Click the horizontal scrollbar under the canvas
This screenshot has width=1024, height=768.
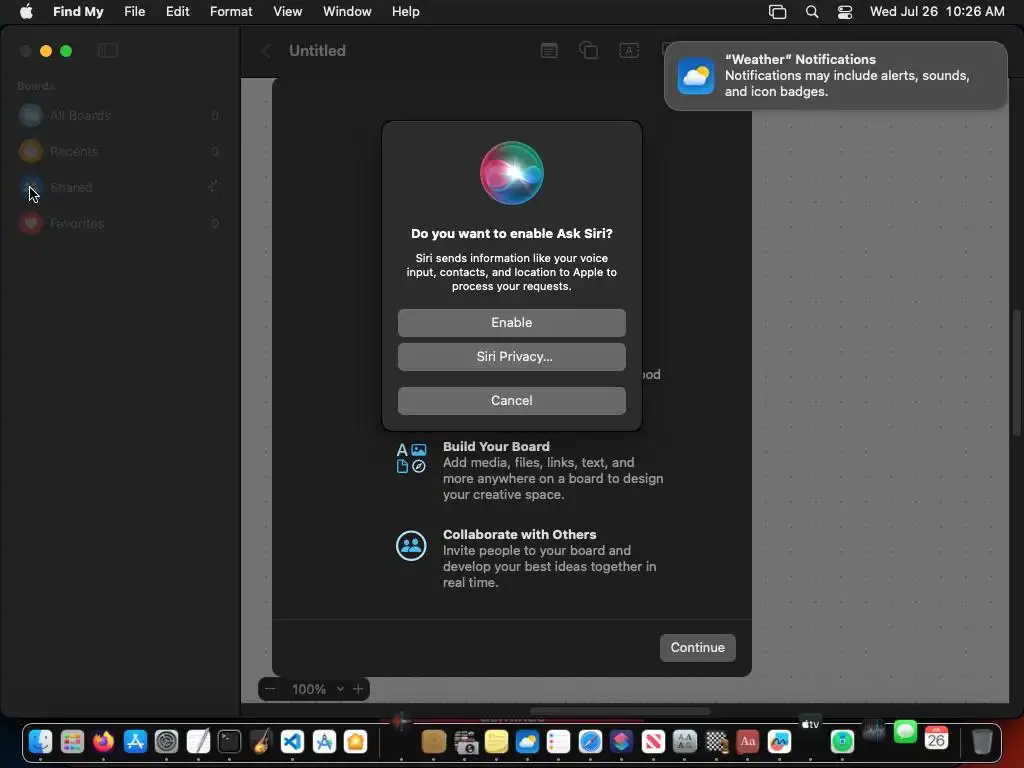620,711
